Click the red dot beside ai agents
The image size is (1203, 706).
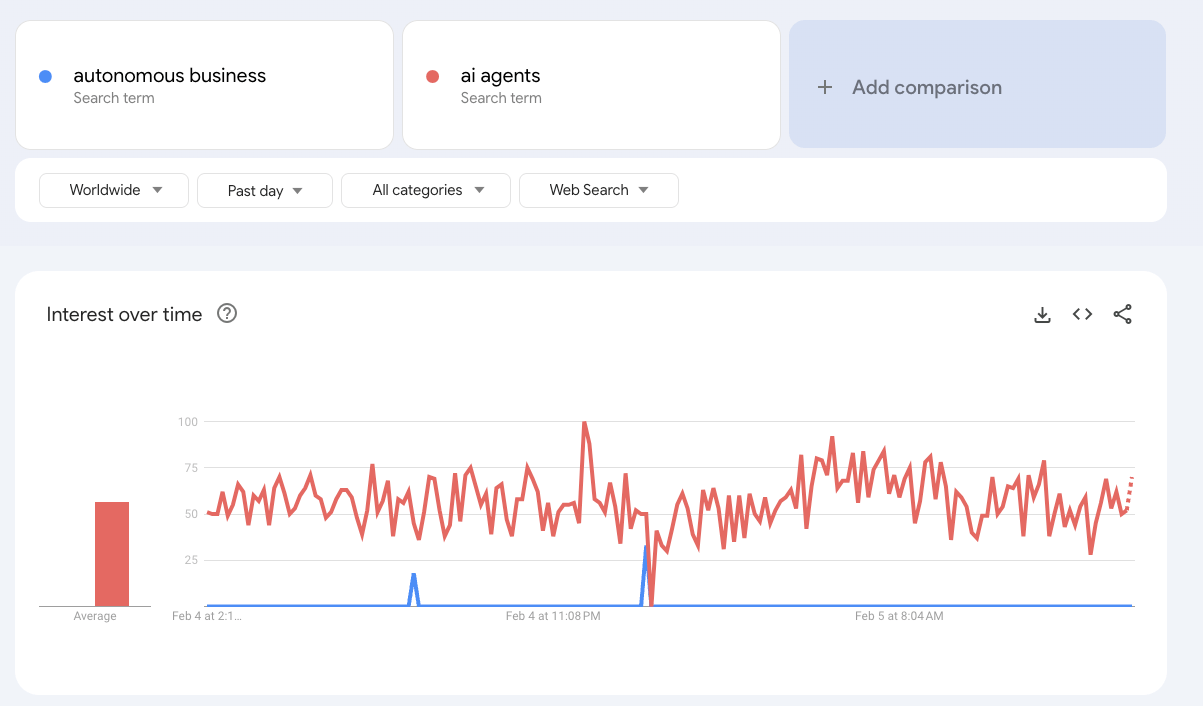(x=432, y=76)
